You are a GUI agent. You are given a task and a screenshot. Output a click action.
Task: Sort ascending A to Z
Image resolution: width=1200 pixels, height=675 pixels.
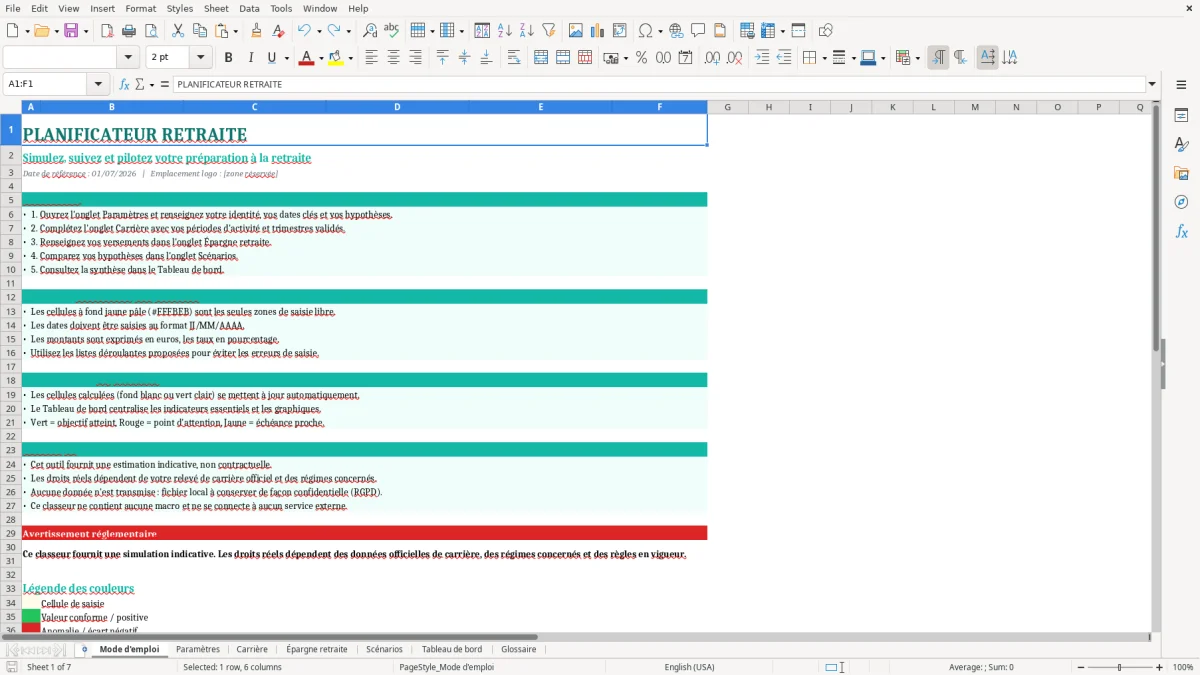click(505, 31)
